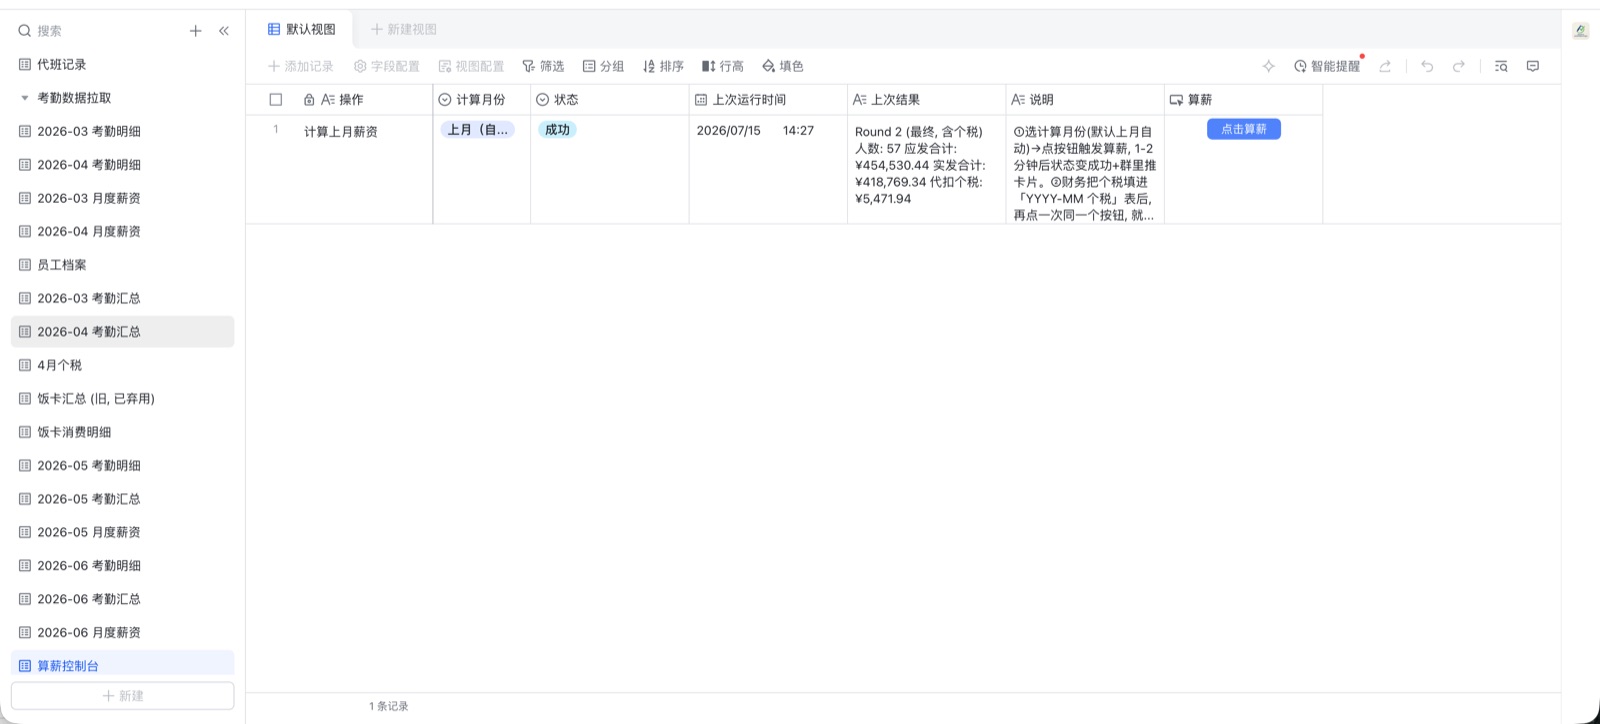Open the comments icon in toolbar

pyautogui.click(x=1533, y=66)
